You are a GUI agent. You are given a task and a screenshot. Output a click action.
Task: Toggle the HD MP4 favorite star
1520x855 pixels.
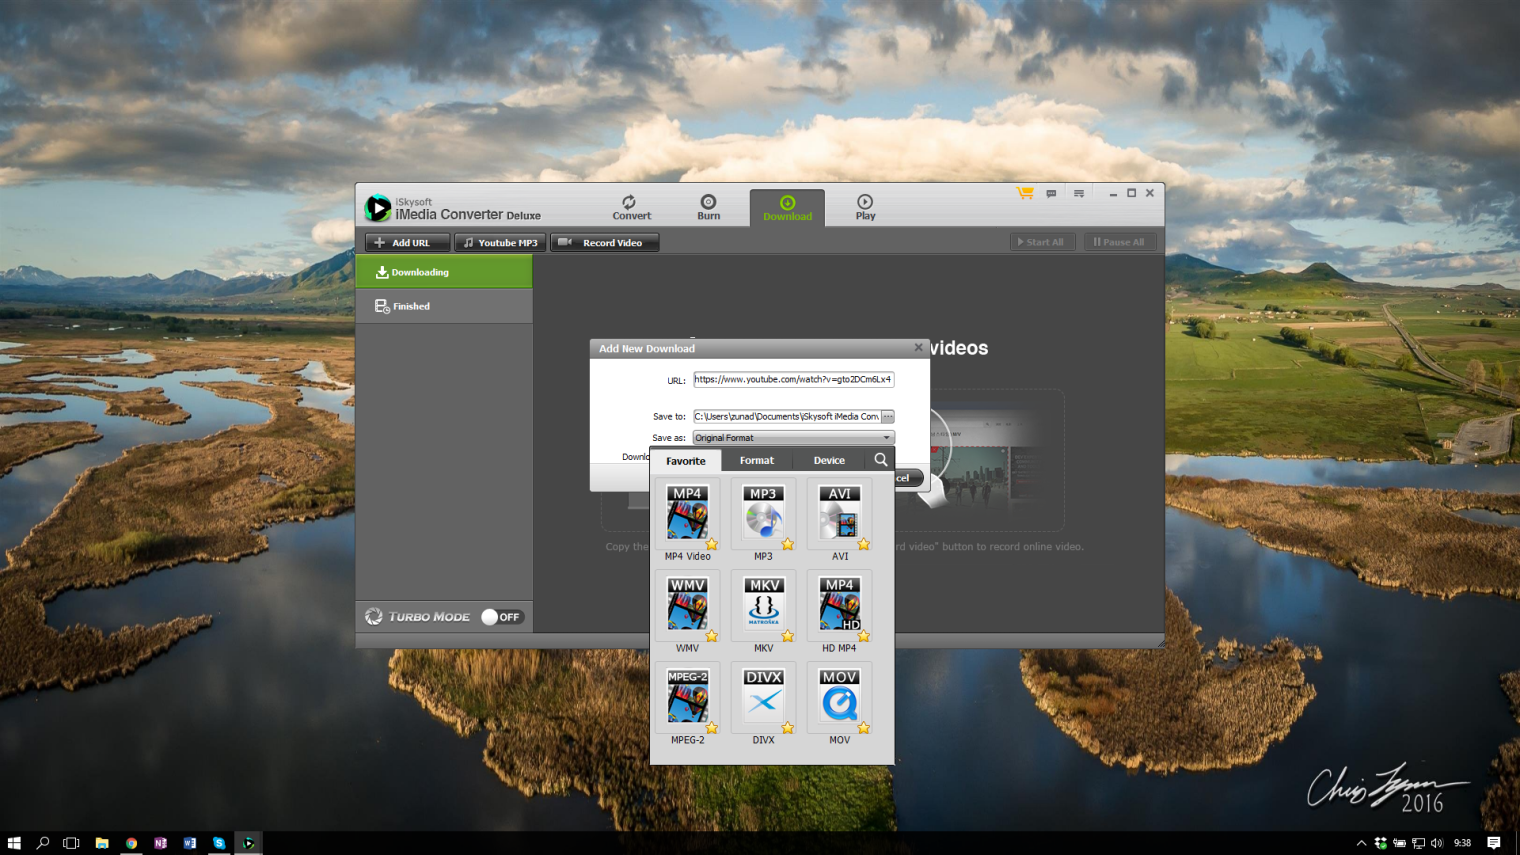(x=864, y=636)
